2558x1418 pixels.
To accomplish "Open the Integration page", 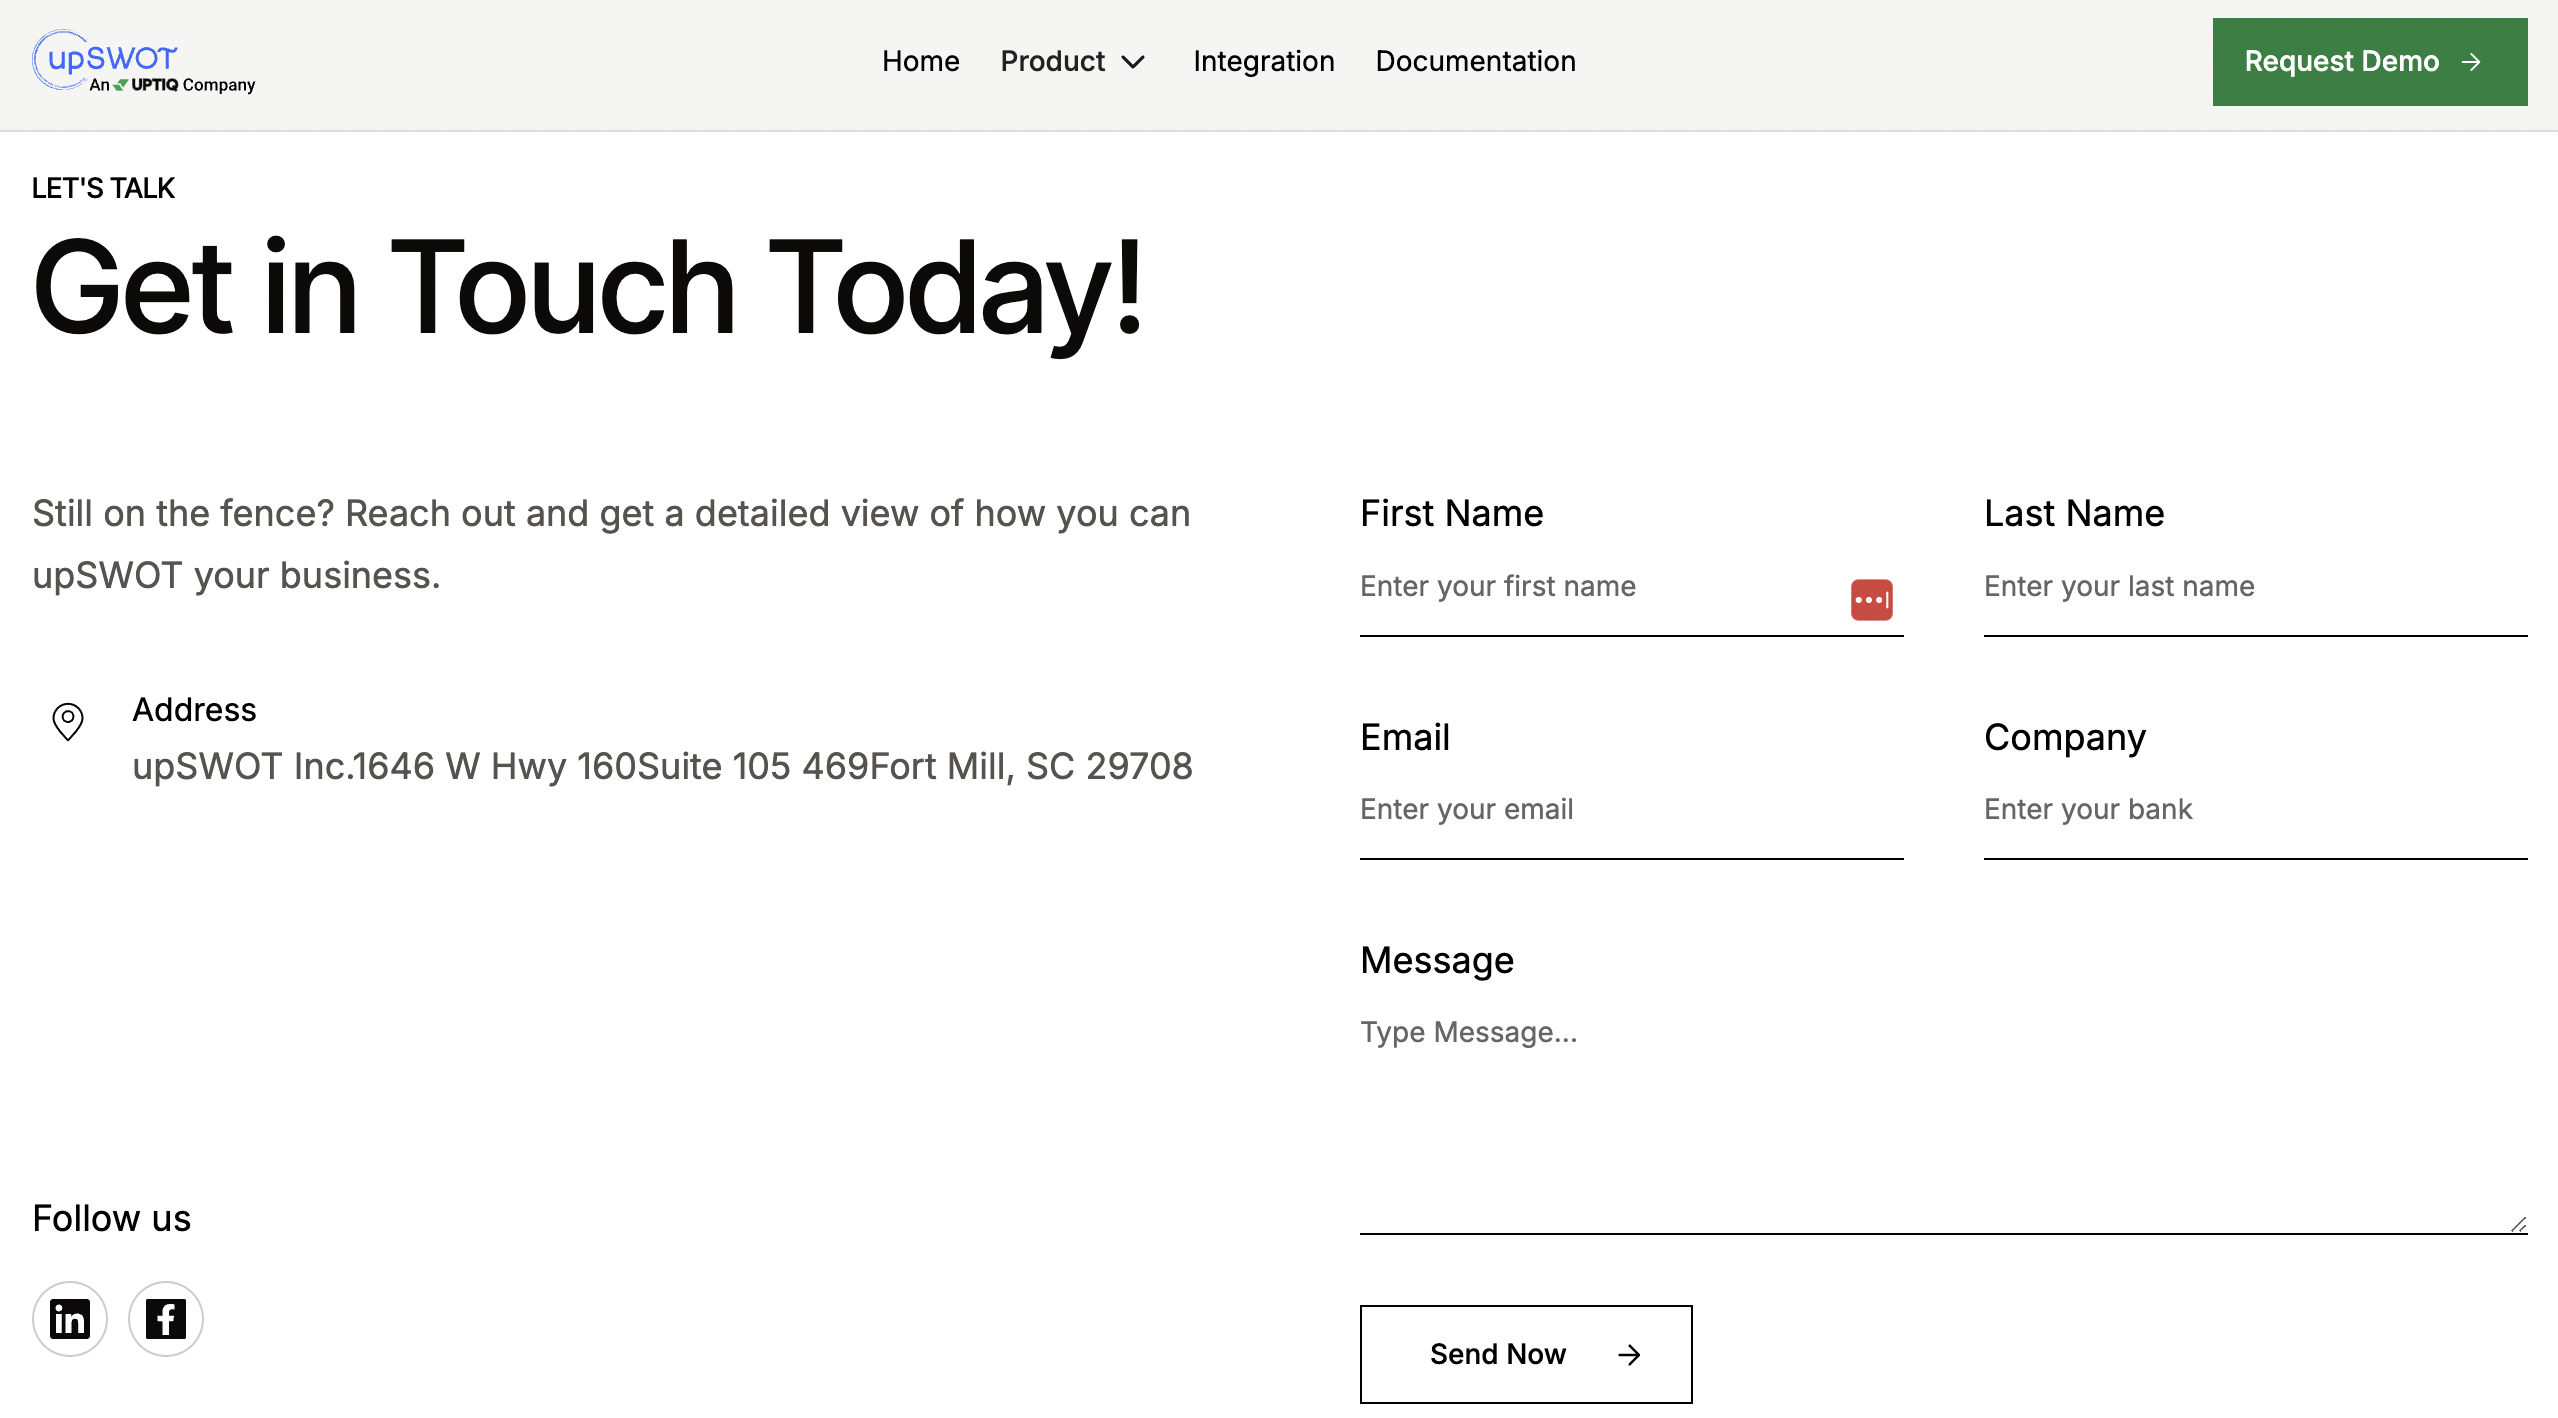I will click(x=1263, y=62).
